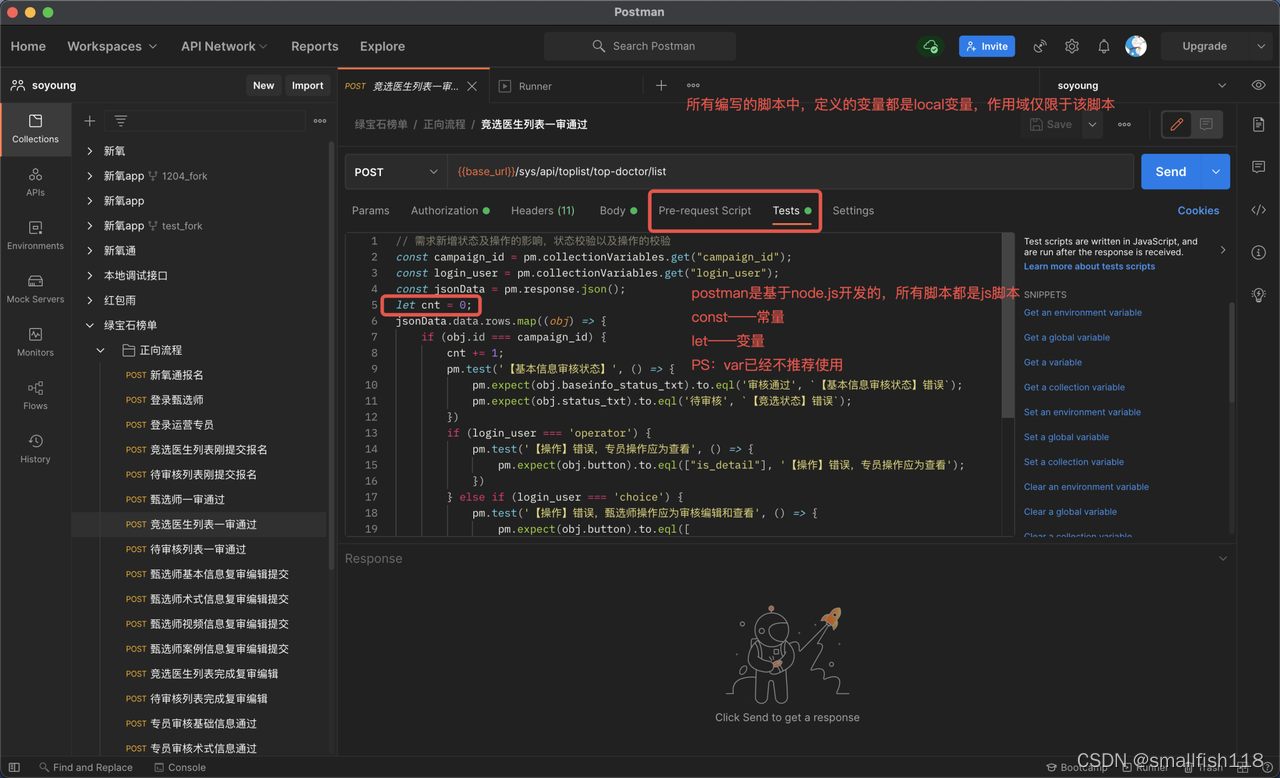1280x778 pixels.
Task: Open Learn more about tests scripts link
Action: pyautogui.click(x=1089, y=267)
